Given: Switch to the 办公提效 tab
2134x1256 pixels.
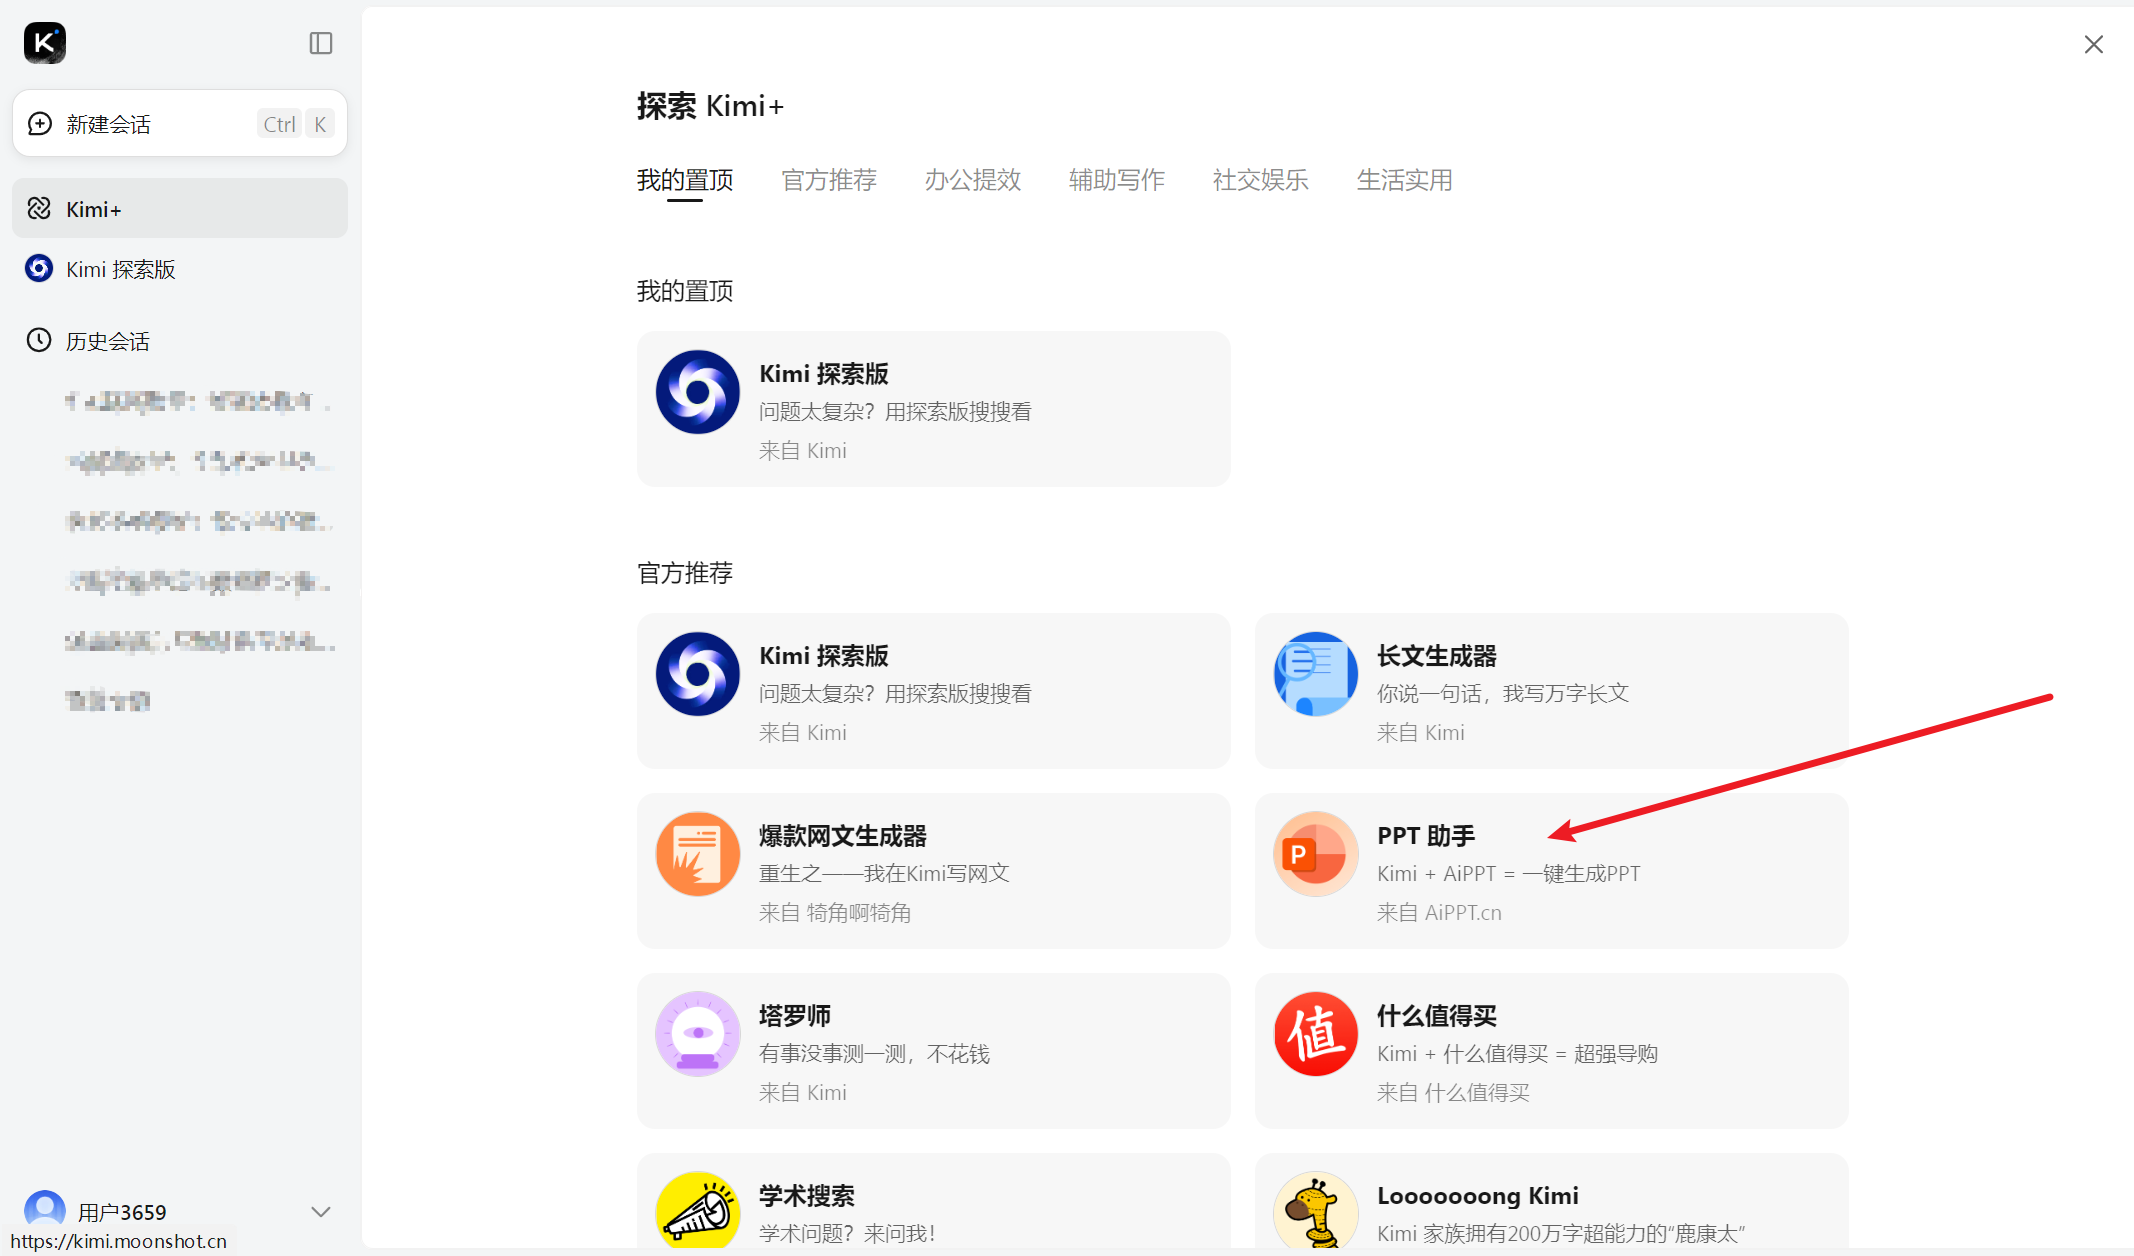Looking at the screenshot, I should click(x=972, y=180).
